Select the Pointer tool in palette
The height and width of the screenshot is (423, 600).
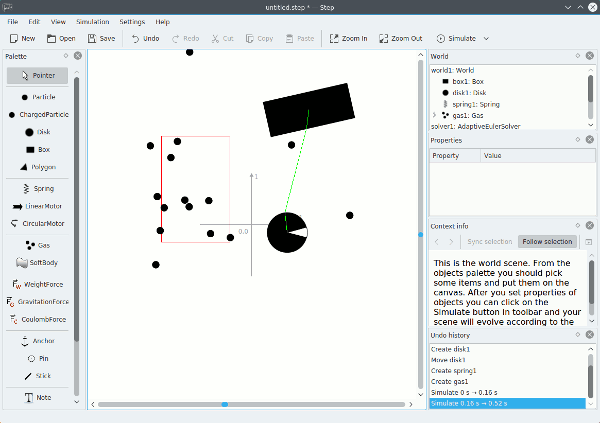(37, 75)
